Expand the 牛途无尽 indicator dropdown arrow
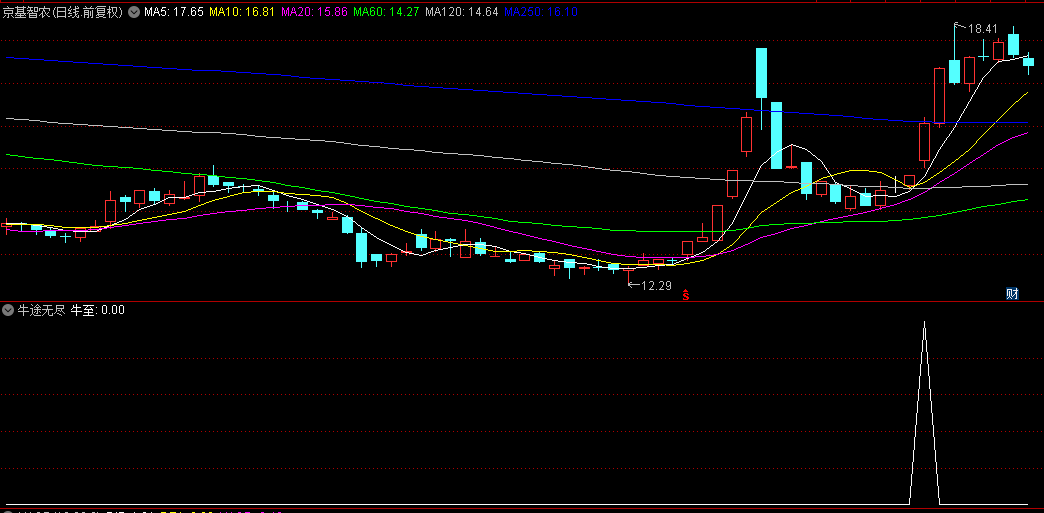This screenshot has height=513, width=1044. [x=8, y=310]
